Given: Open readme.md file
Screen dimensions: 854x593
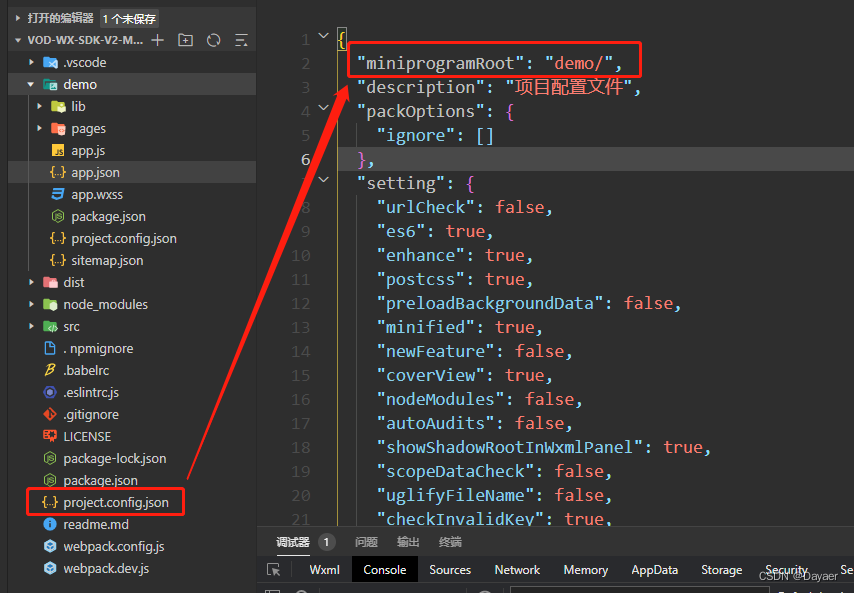Looking at the screenshot, I should [x=96, y=524].
